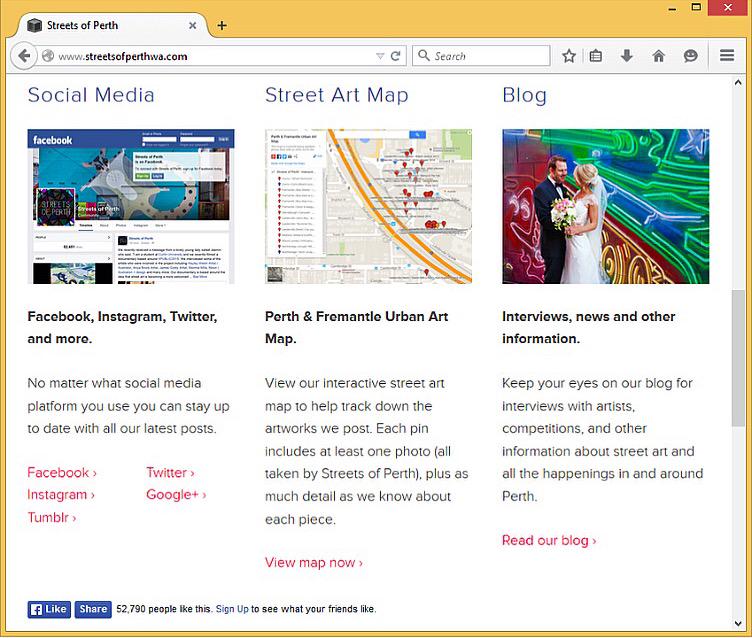This screenshot has width=752, height=638.
Task: Close the Streets of Perth tab
Action: tap(192, 25)
